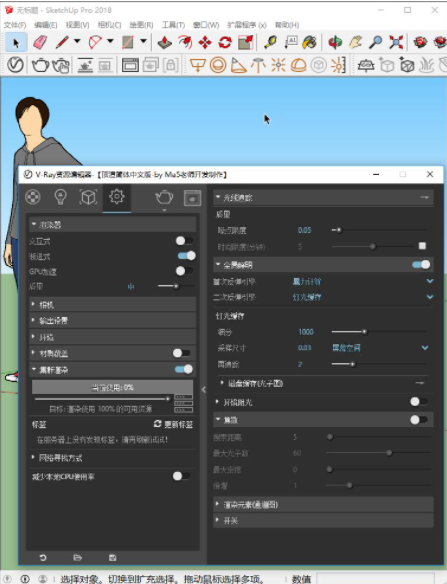Start render with V-Ray teapot icon
The width and height of the screenshot is (447, 584).
coord(40,65)
